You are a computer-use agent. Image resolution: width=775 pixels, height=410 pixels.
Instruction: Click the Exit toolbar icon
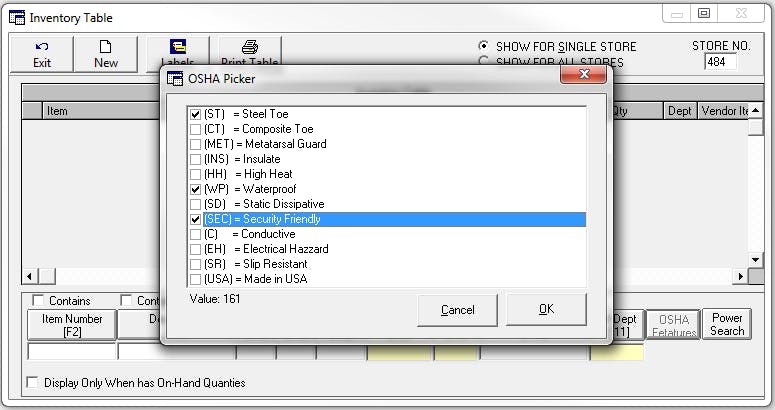pos(41,53)
